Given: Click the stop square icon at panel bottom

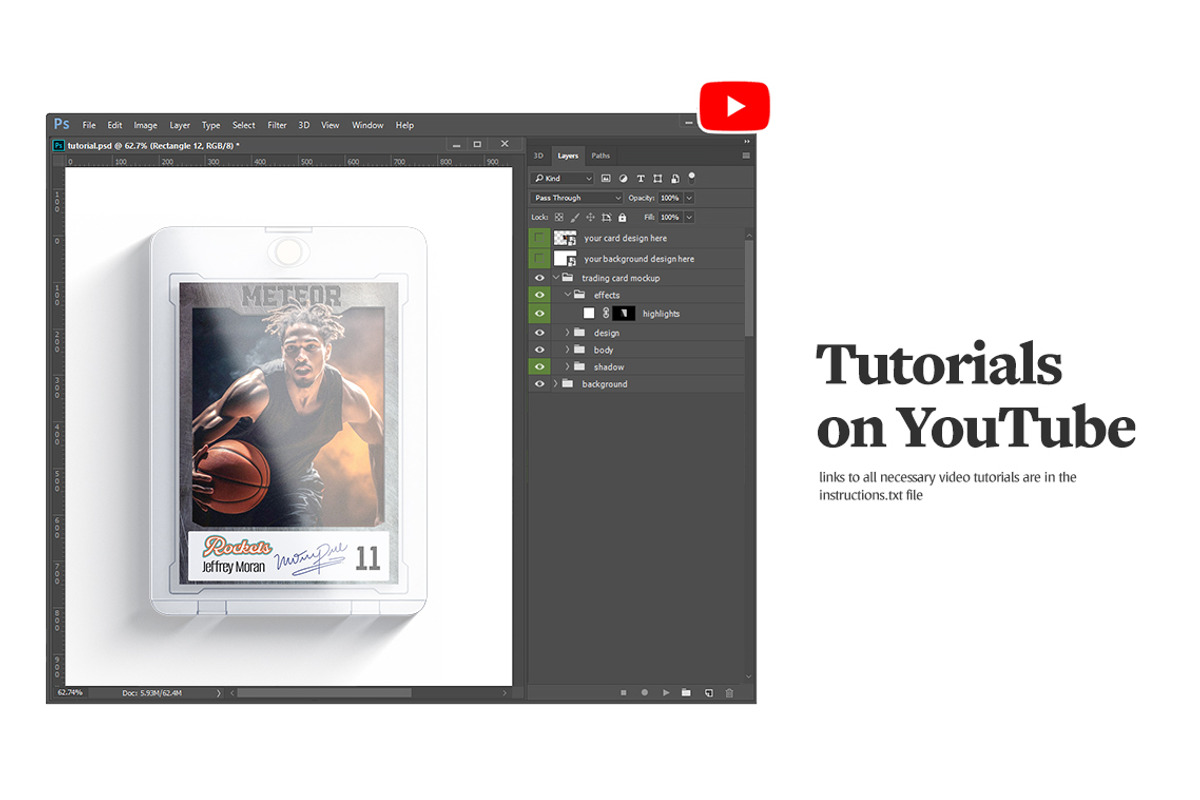Looking at the screenshot, I should (x=623, y=692).
